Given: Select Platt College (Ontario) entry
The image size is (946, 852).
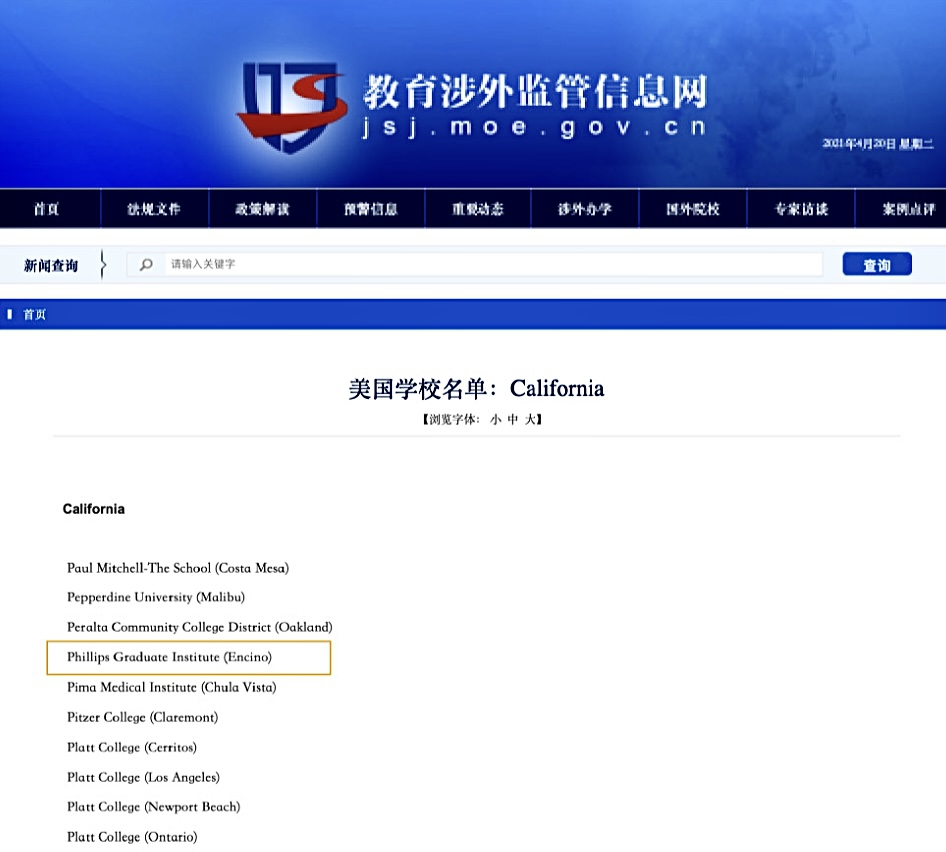Looking at the screenshot, I should (x=132, y=837).
